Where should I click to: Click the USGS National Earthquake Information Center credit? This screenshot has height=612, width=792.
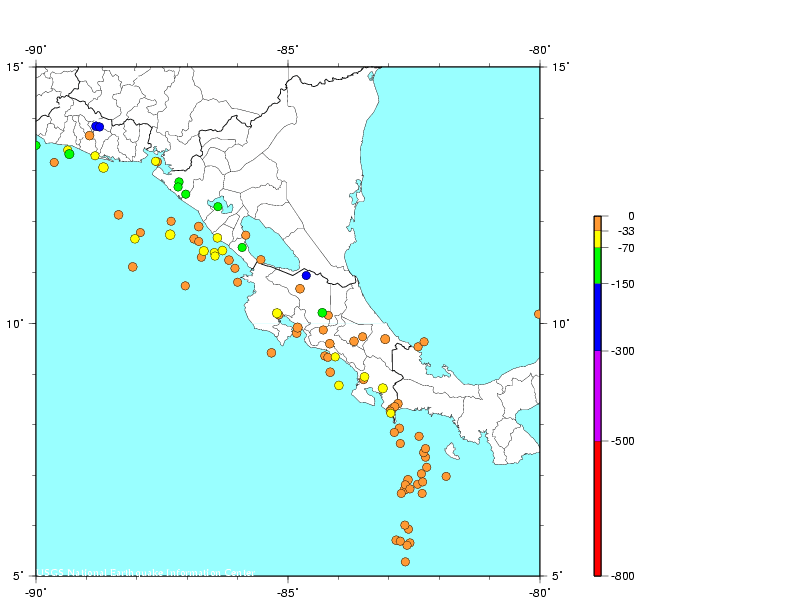point(147,573)
